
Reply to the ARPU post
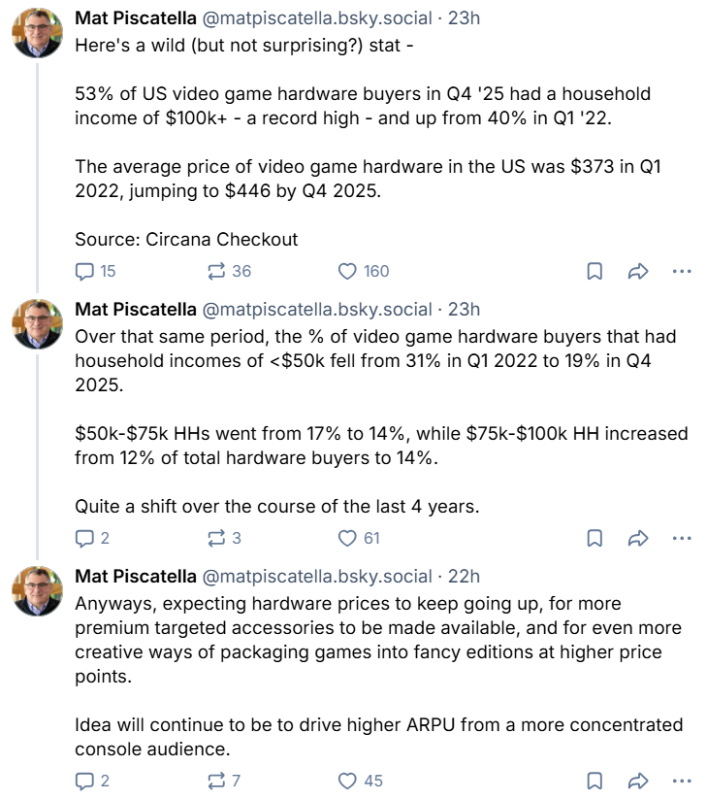pos(86,780)
